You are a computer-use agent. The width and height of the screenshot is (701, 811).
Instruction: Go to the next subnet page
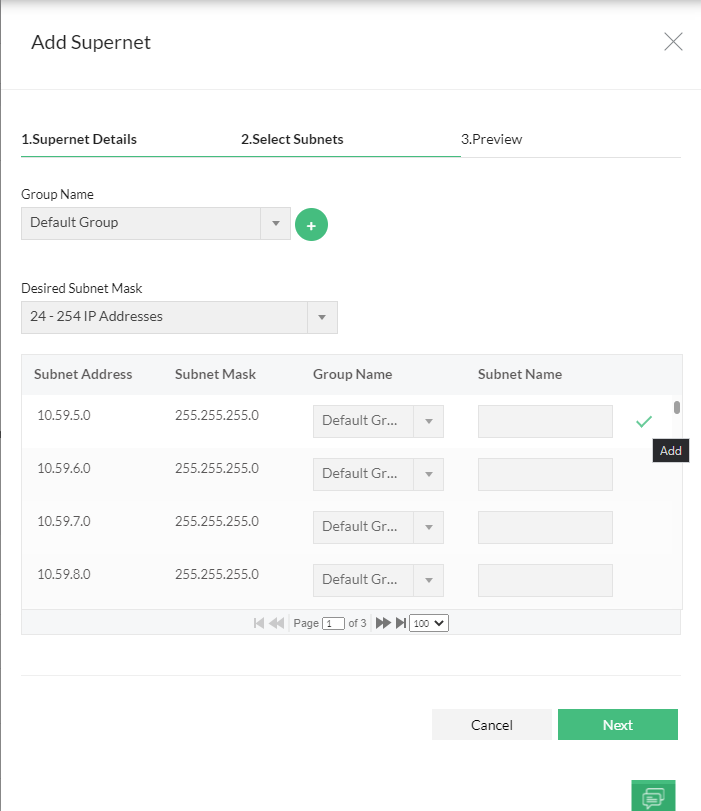(x=382, y=623)
